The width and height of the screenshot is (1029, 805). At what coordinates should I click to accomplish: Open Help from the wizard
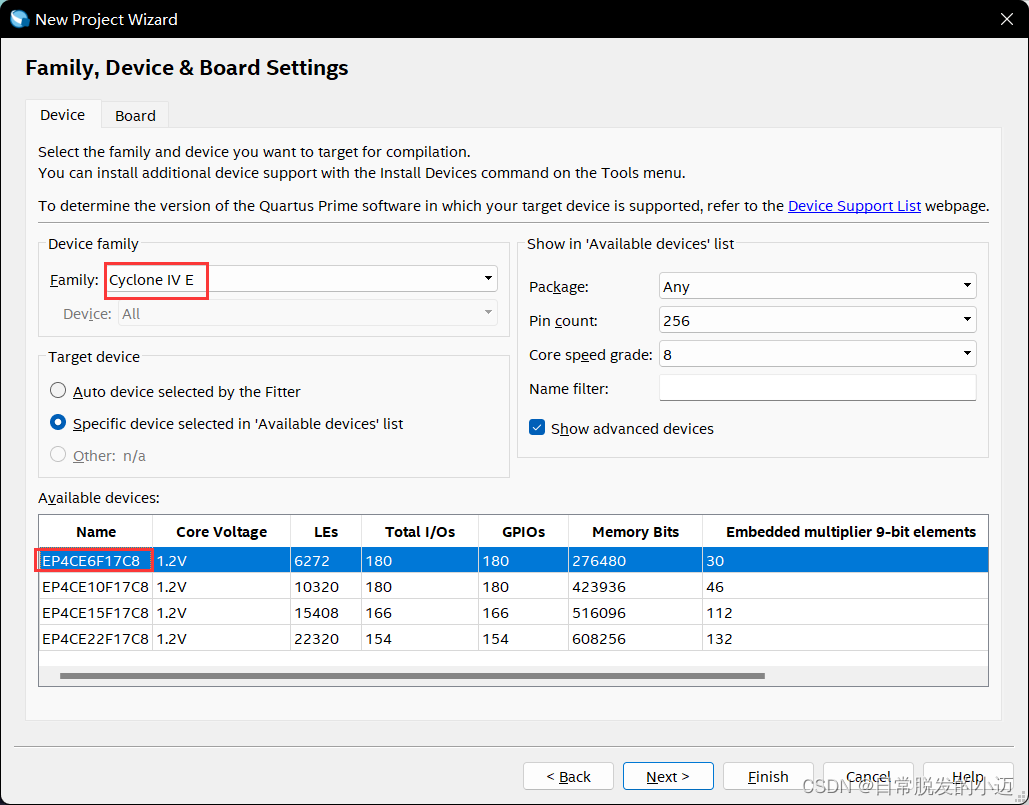[x=968, y=776]
